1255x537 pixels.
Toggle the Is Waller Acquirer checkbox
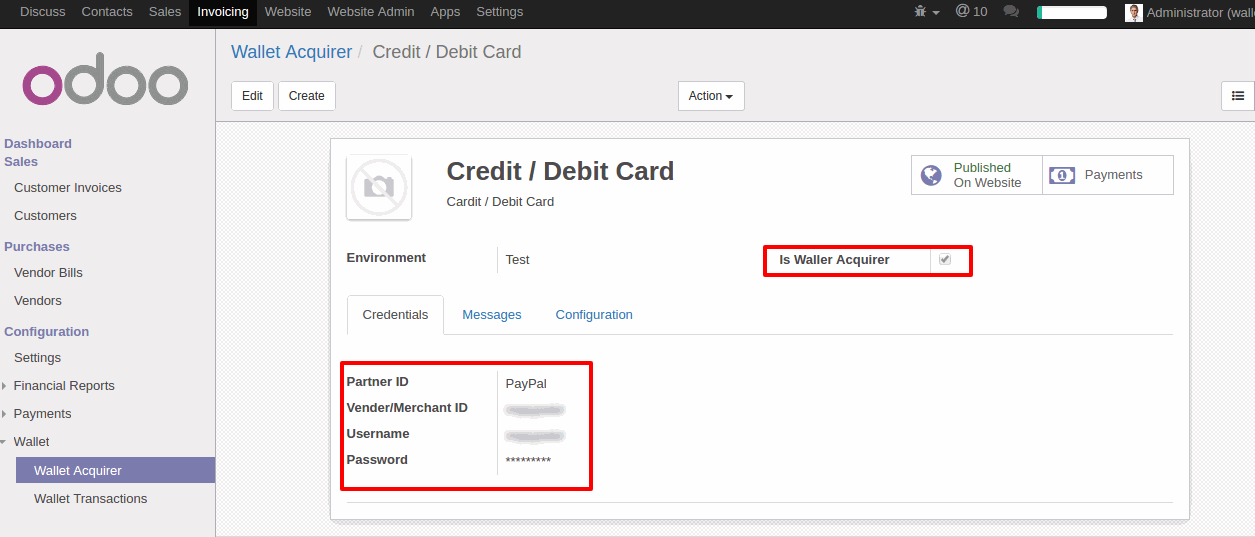tap(945, 260)
